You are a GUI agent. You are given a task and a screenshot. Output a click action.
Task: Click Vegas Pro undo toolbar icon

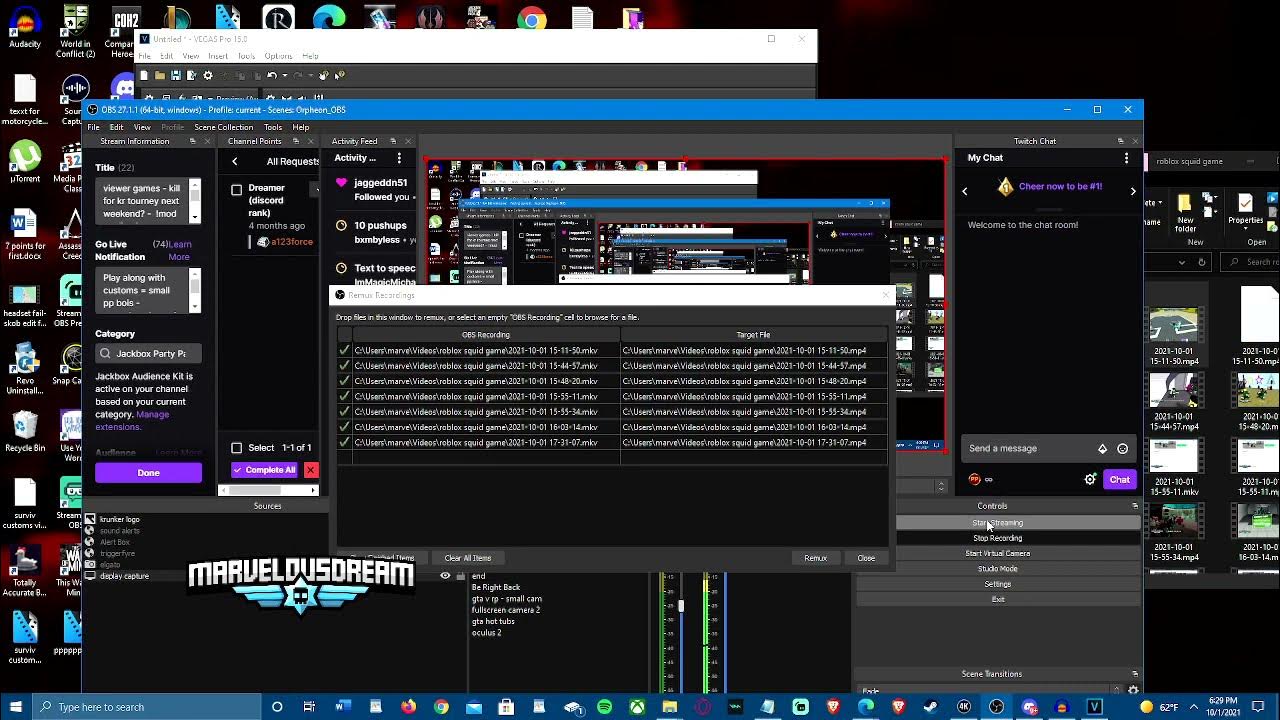(272, 75)
